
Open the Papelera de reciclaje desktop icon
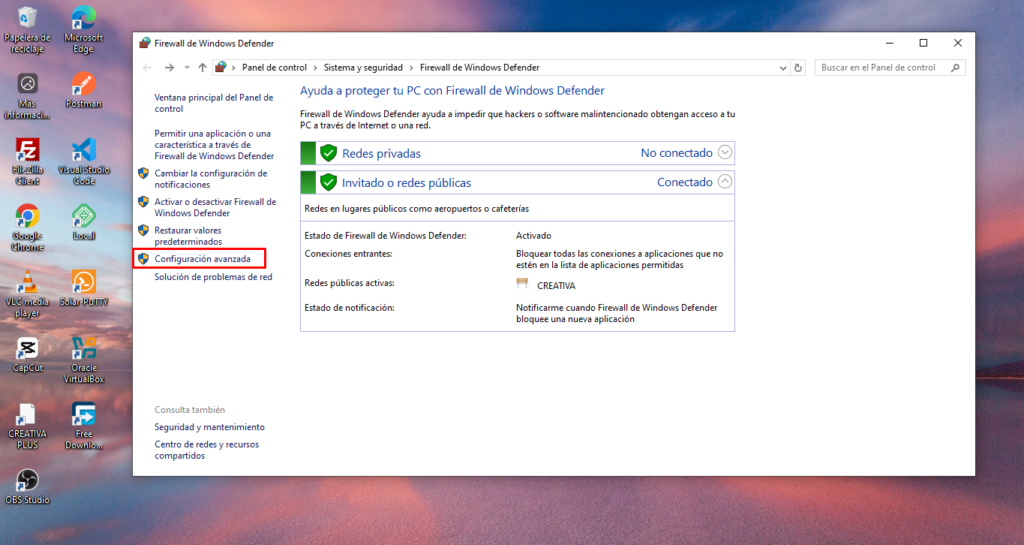pyautogui.click(x=27, y=30)
